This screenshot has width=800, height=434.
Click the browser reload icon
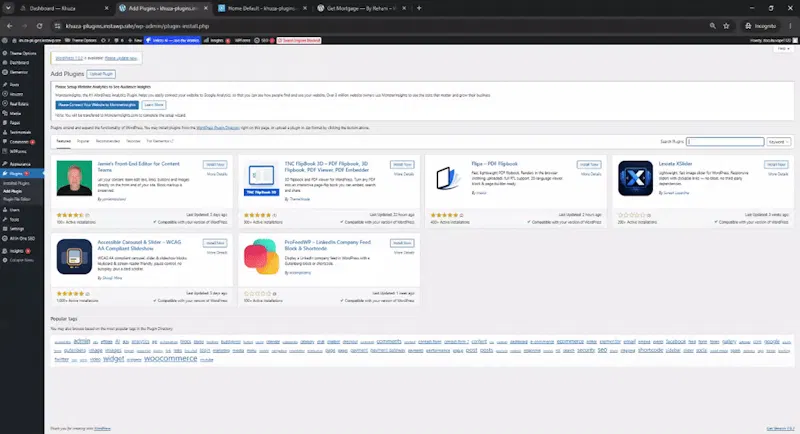[39, 26]
